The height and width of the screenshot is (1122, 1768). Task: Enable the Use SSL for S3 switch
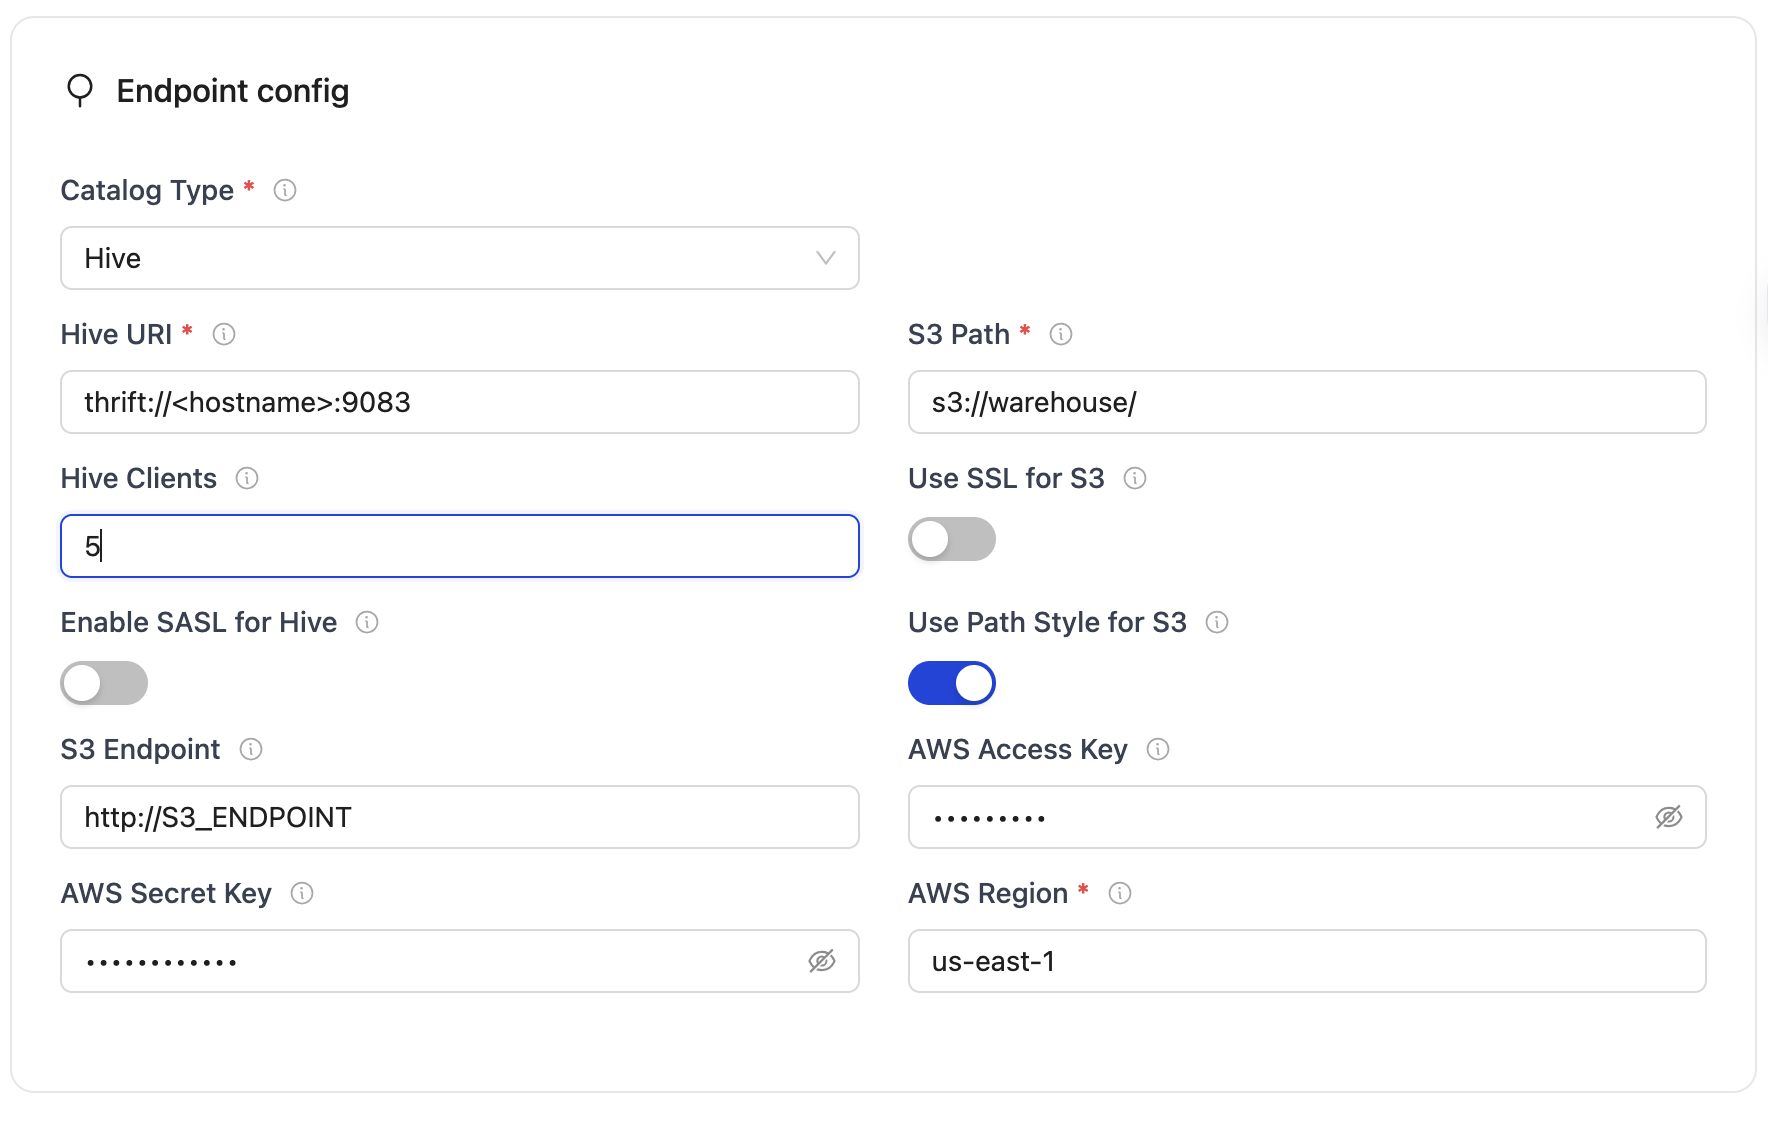[x=951, y=539]
